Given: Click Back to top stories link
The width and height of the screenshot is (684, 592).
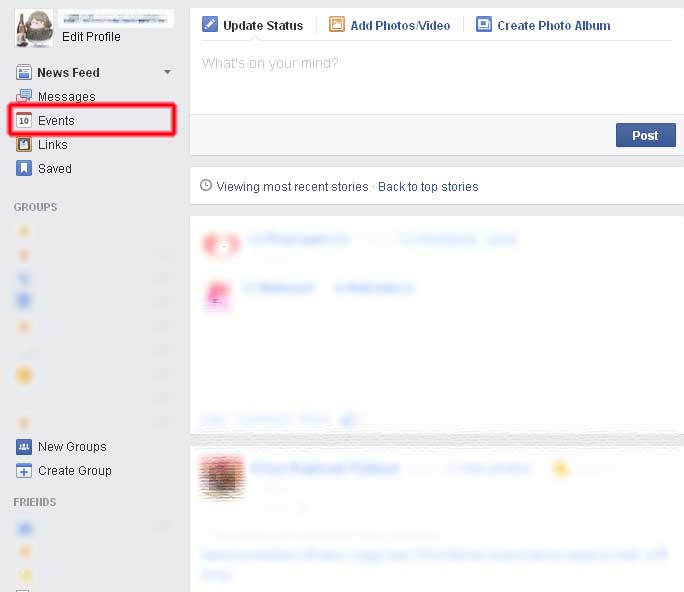Looking at the screenshot, I should pyautogui.click(x=428, y=187).
